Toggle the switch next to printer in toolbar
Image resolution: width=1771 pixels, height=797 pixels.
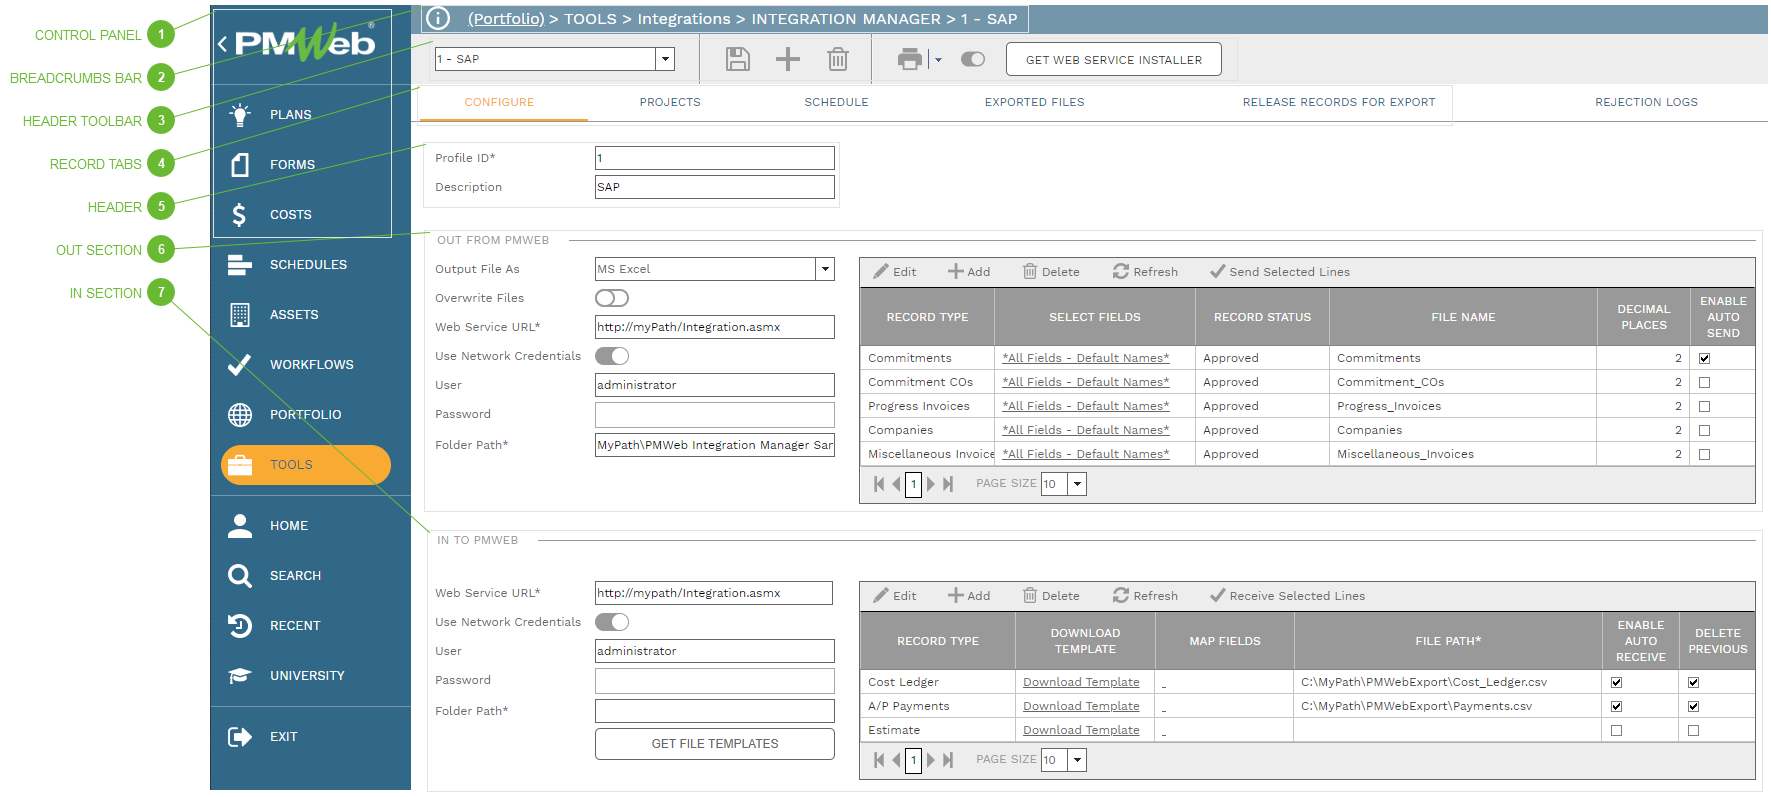tap(973, 59)
